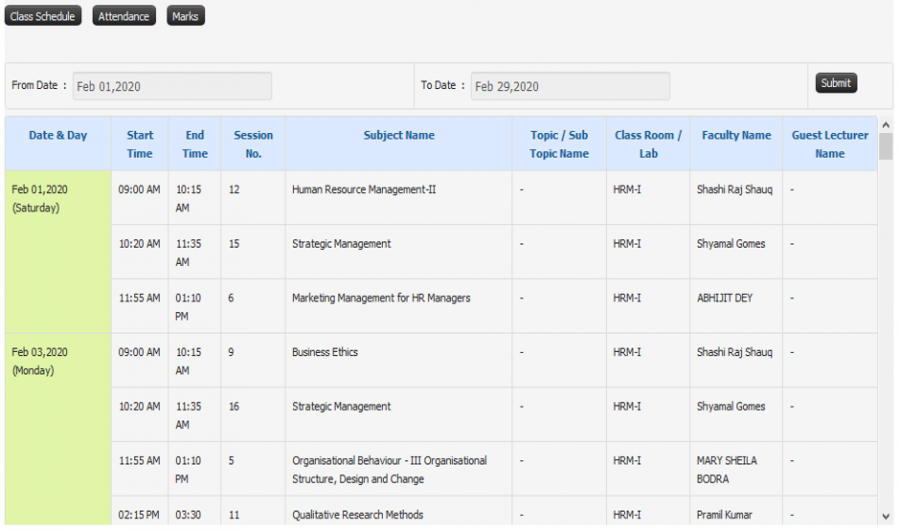The height and width of the screenshot is (531, 900).
Task: Select the Feb 01,2020 (Saturday) date cell
Action: [58, 251]
